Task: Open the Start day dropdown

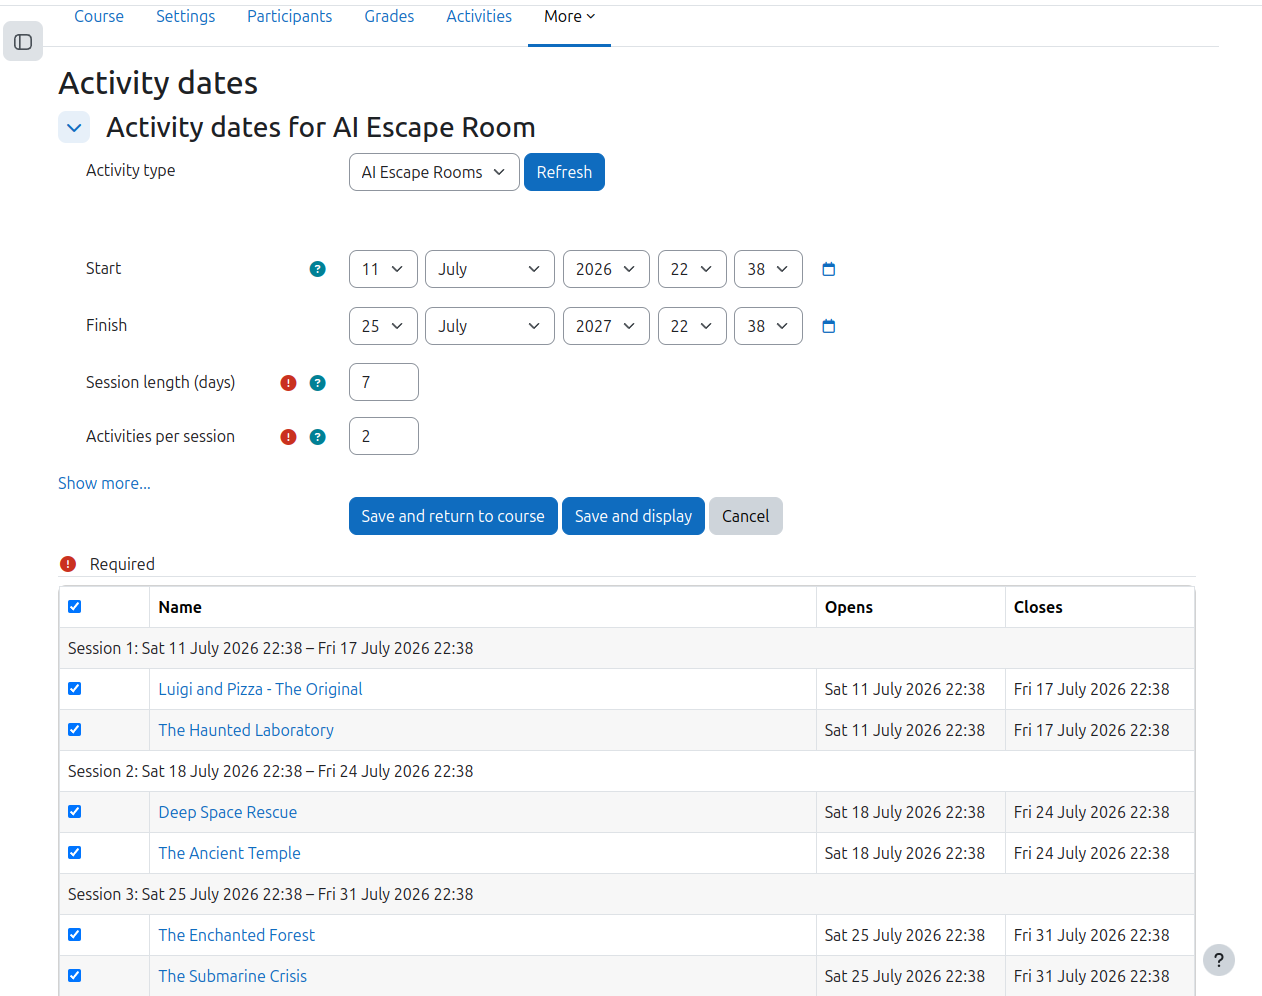Action: pos(383,269)
